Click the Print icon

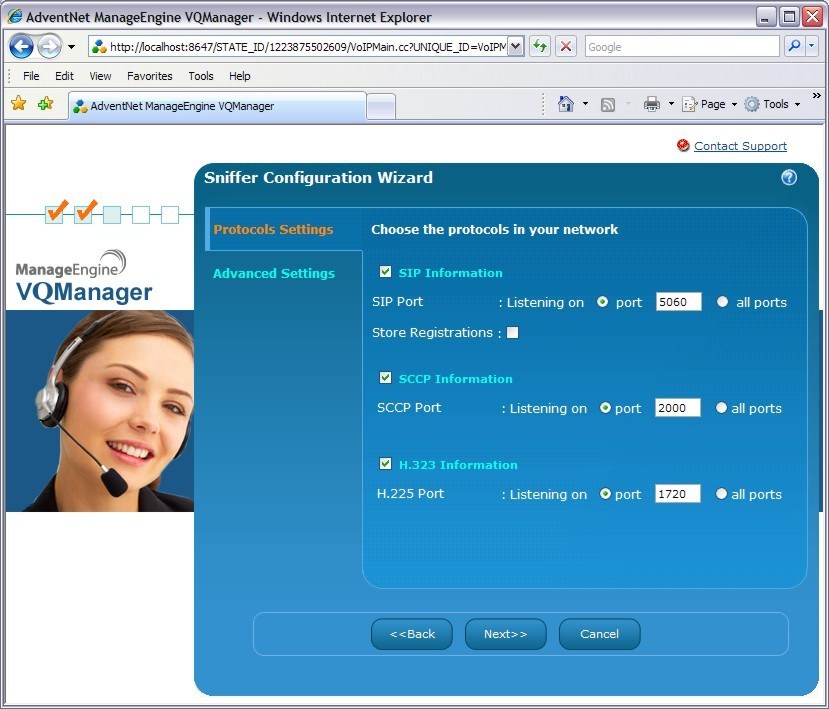click(x=651, y=104)
